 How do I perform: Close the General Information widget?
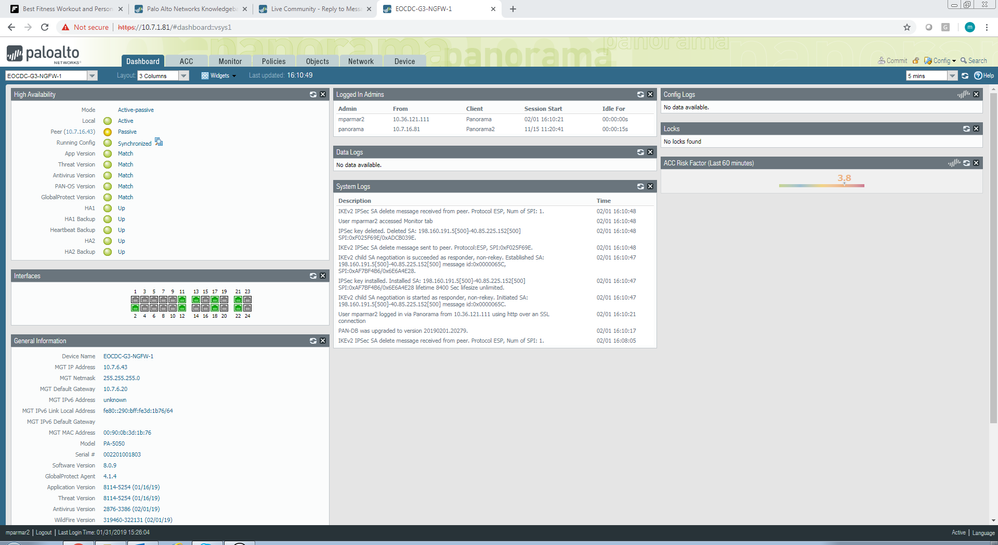coord(323,341)
